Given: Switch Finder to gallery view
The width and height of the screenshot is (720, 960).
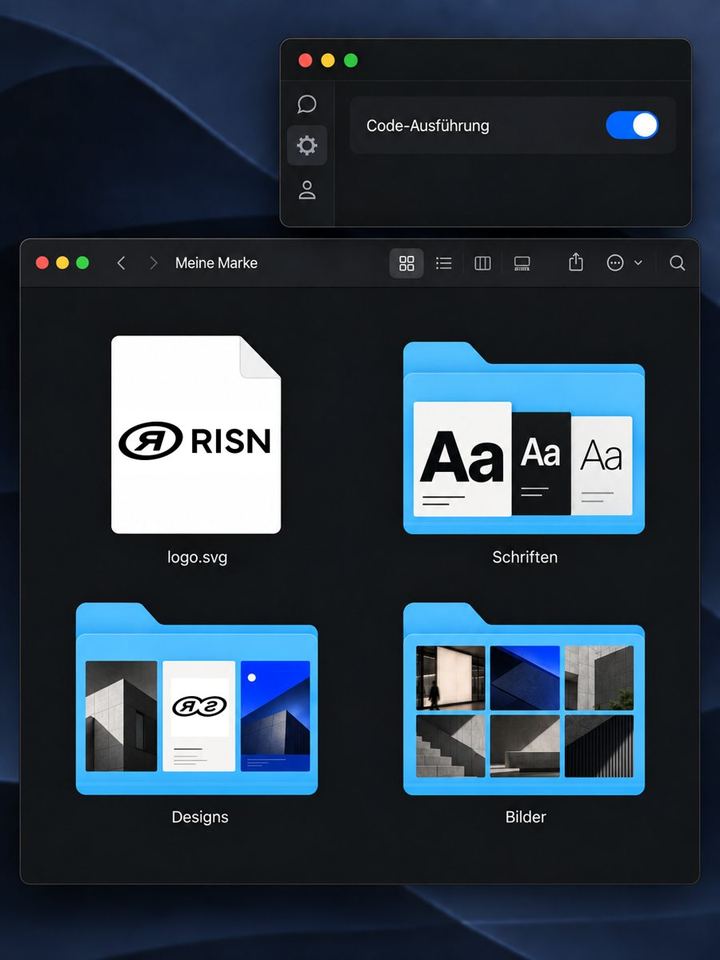Looking at the screenshot, I should point(522,263).
